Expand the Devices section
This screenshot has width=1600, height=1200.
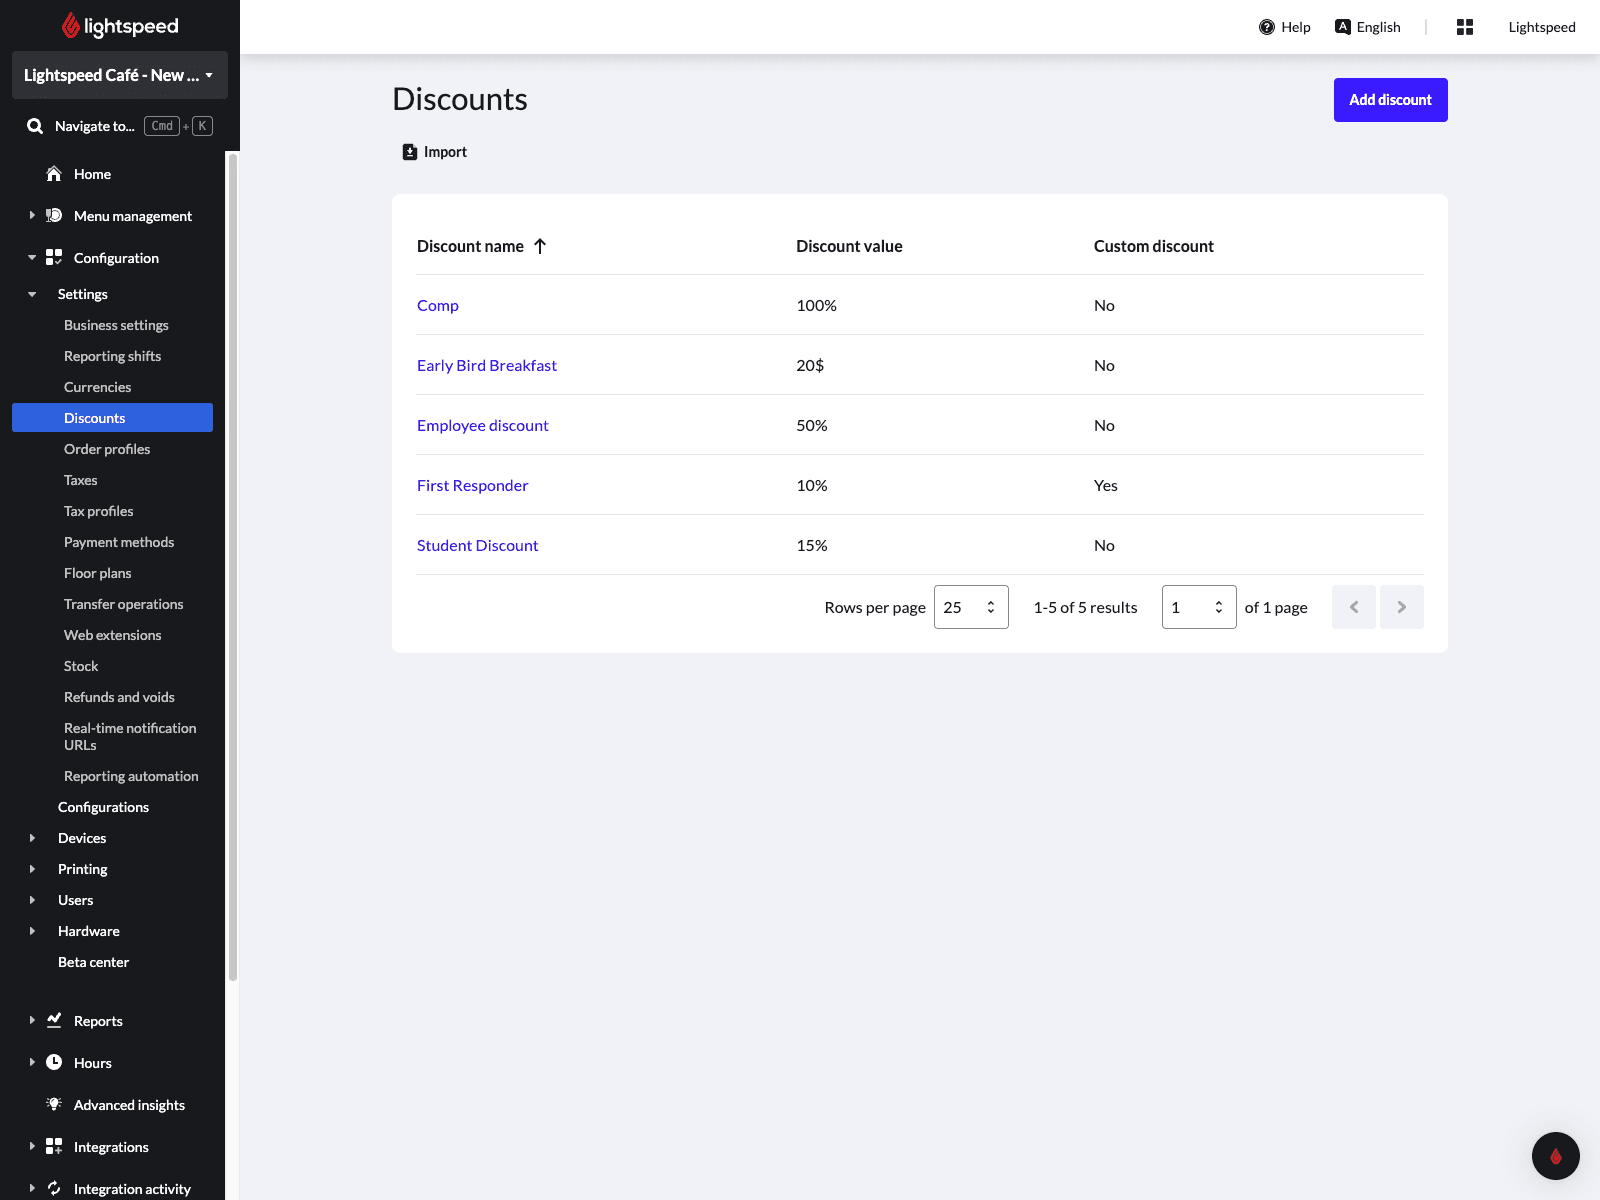click(x=32, y=838)
